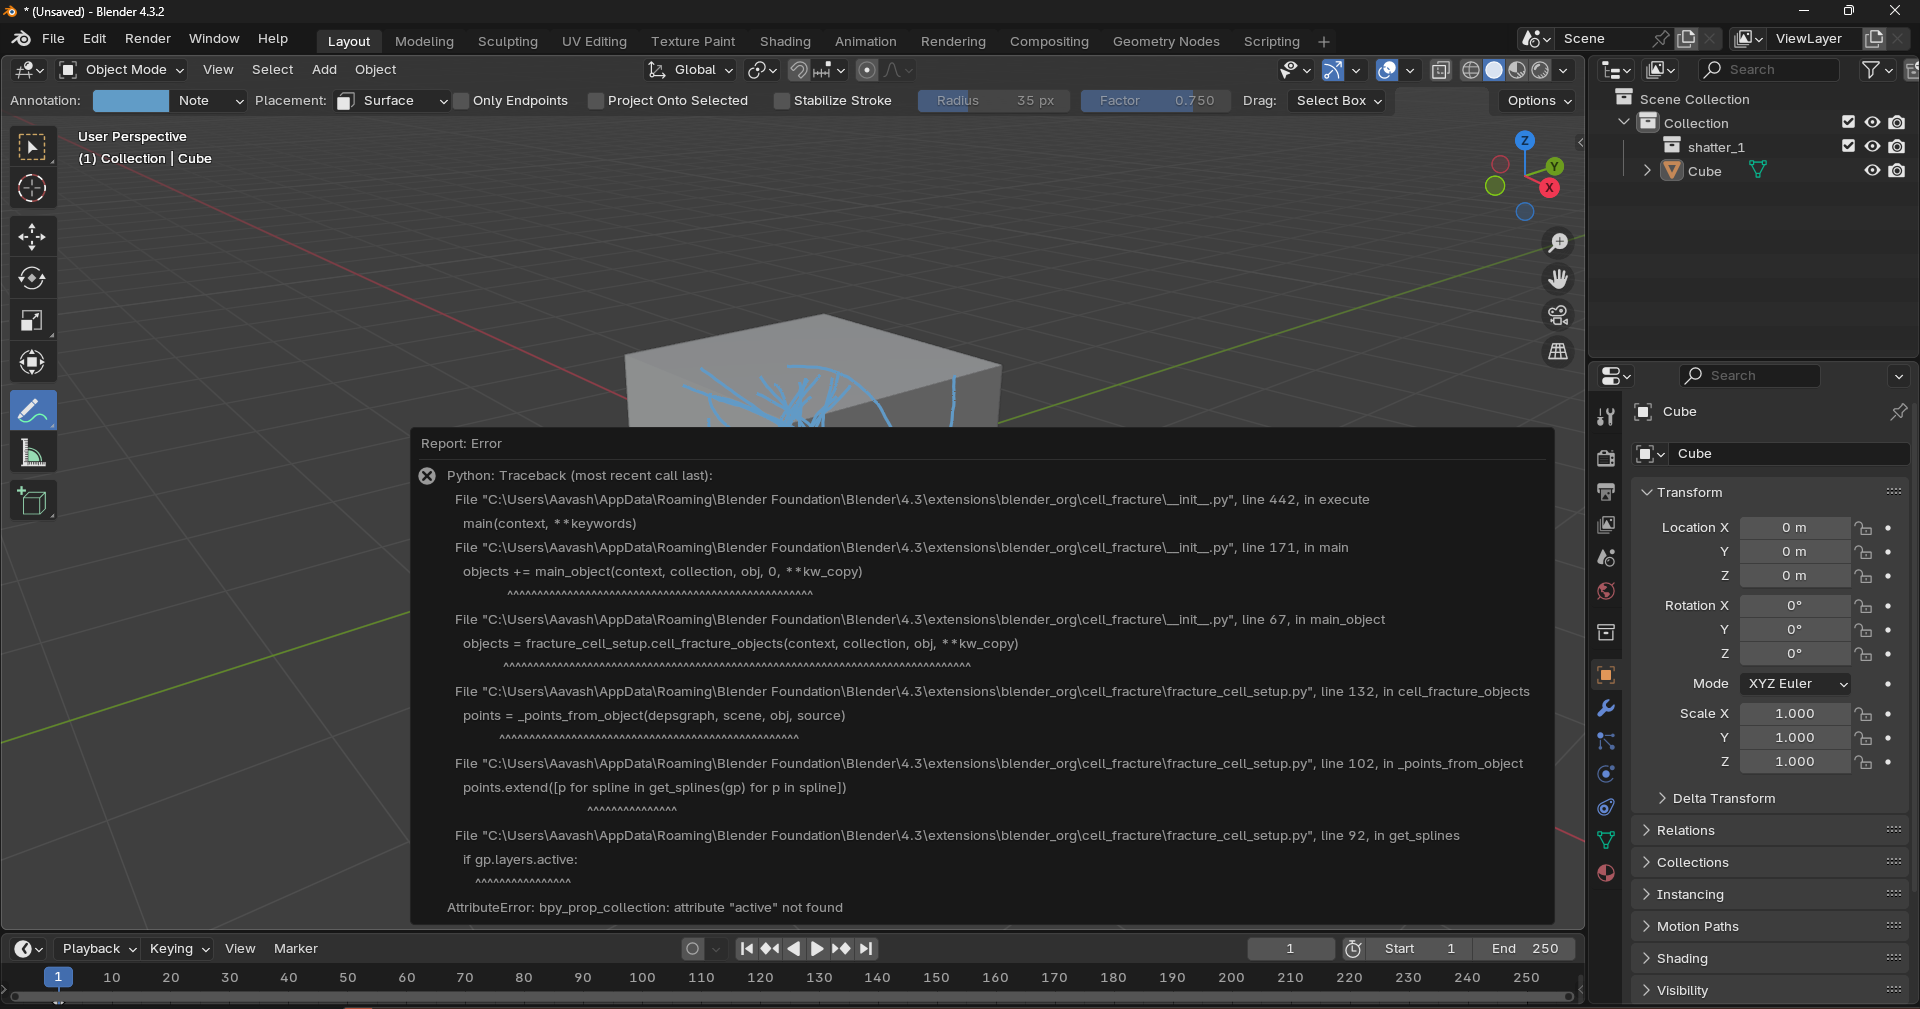Select the Select Box tool in toolbar

[x=32, y=148]
